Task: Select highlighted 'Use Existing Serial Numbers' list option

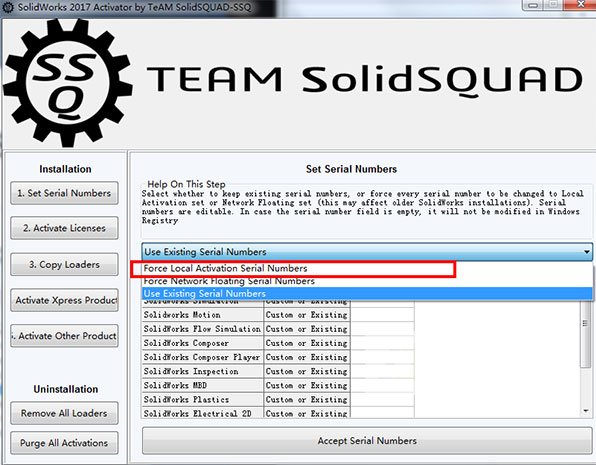Action: pos(367,294)
